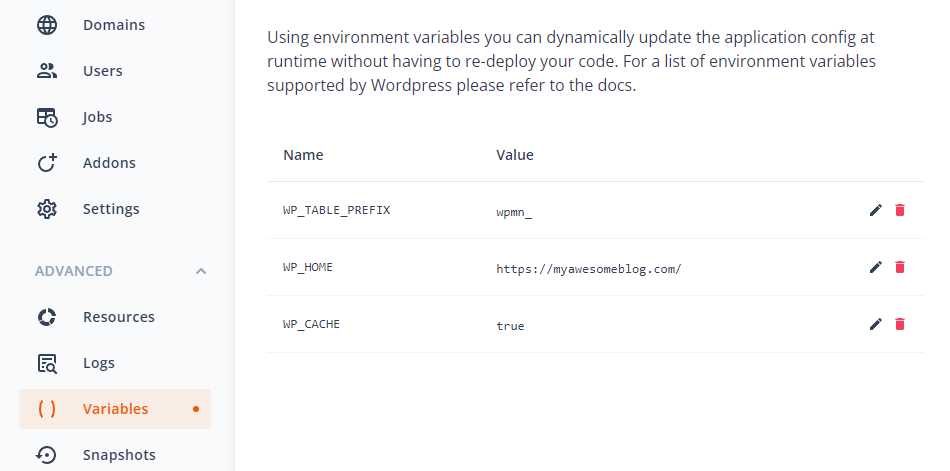Delete the WP_HOME variable
This screenshot has height=471, width=950.
pyautogui.click(x=900, y=267)
